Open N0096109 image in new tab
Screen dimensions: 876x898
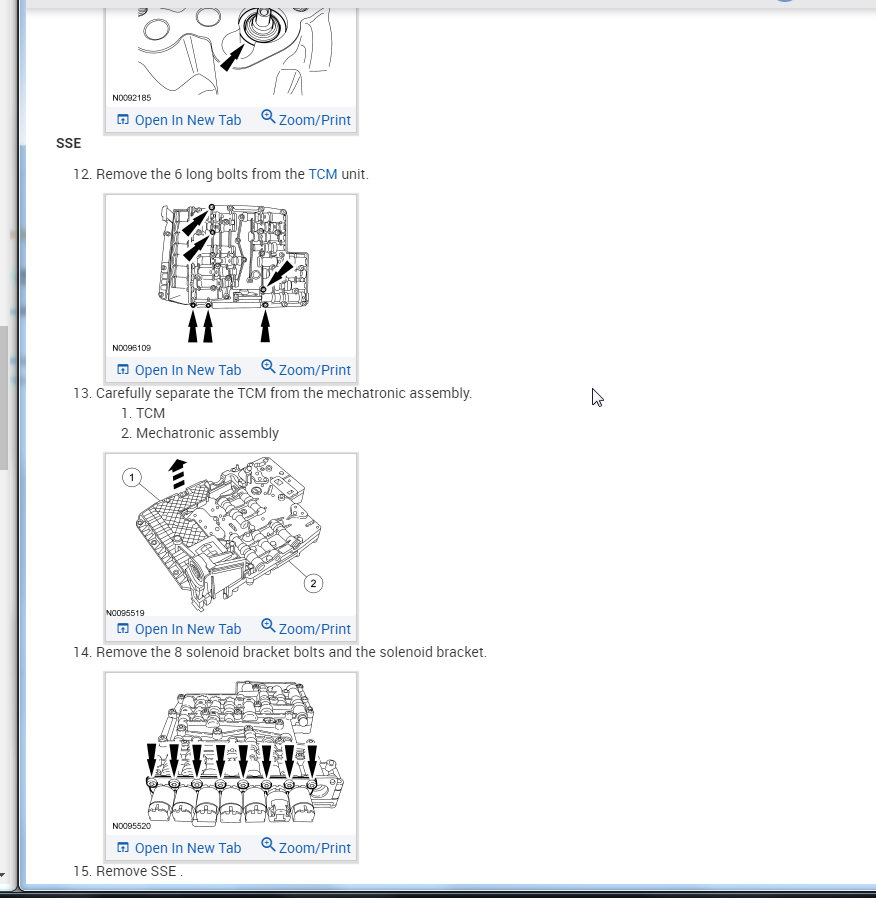(x=188, y=371)
